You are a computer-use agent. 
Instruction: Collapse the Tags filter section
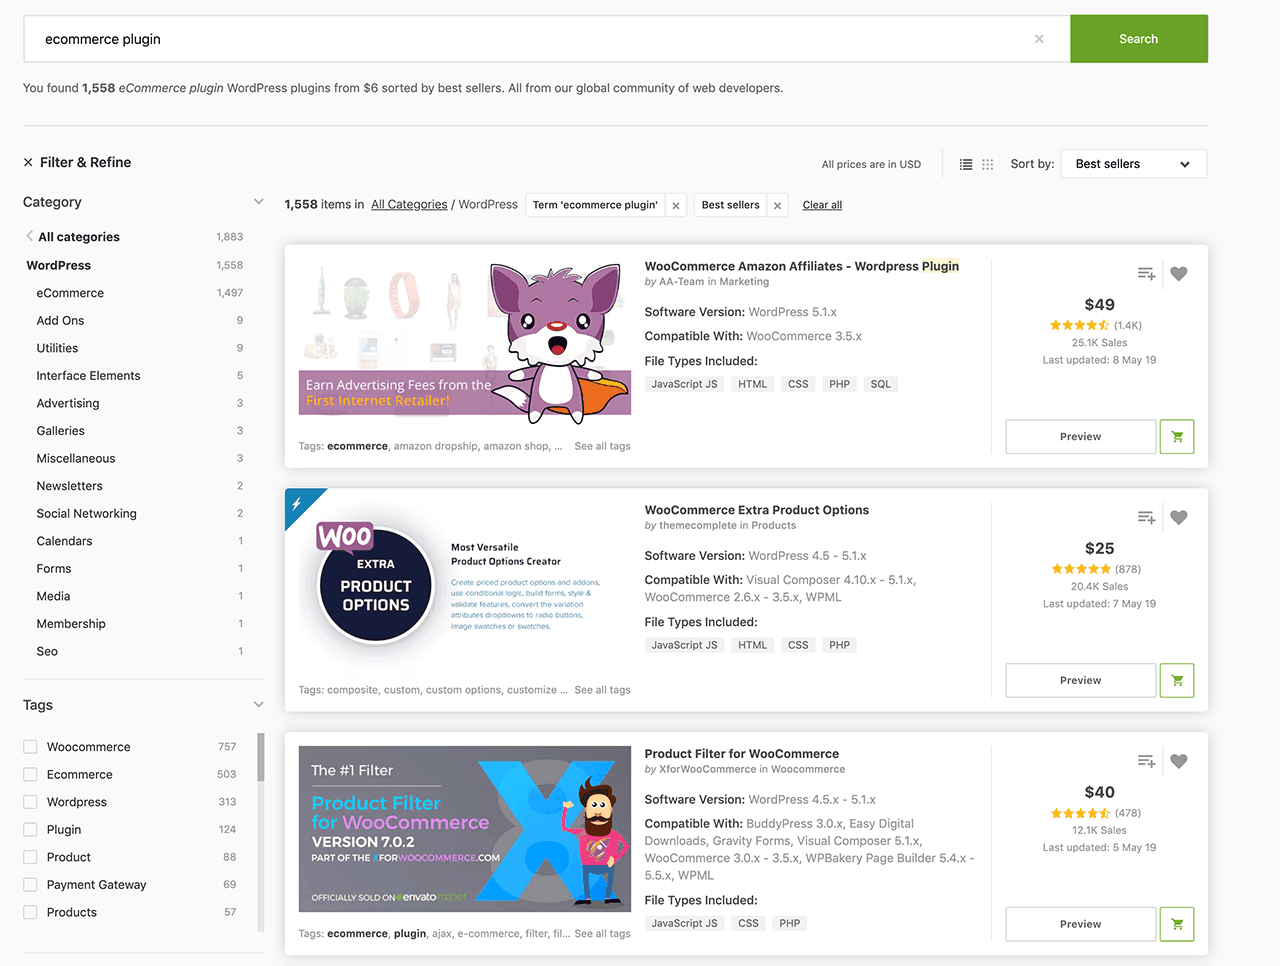pyautogui.click(x=258, y=705)
